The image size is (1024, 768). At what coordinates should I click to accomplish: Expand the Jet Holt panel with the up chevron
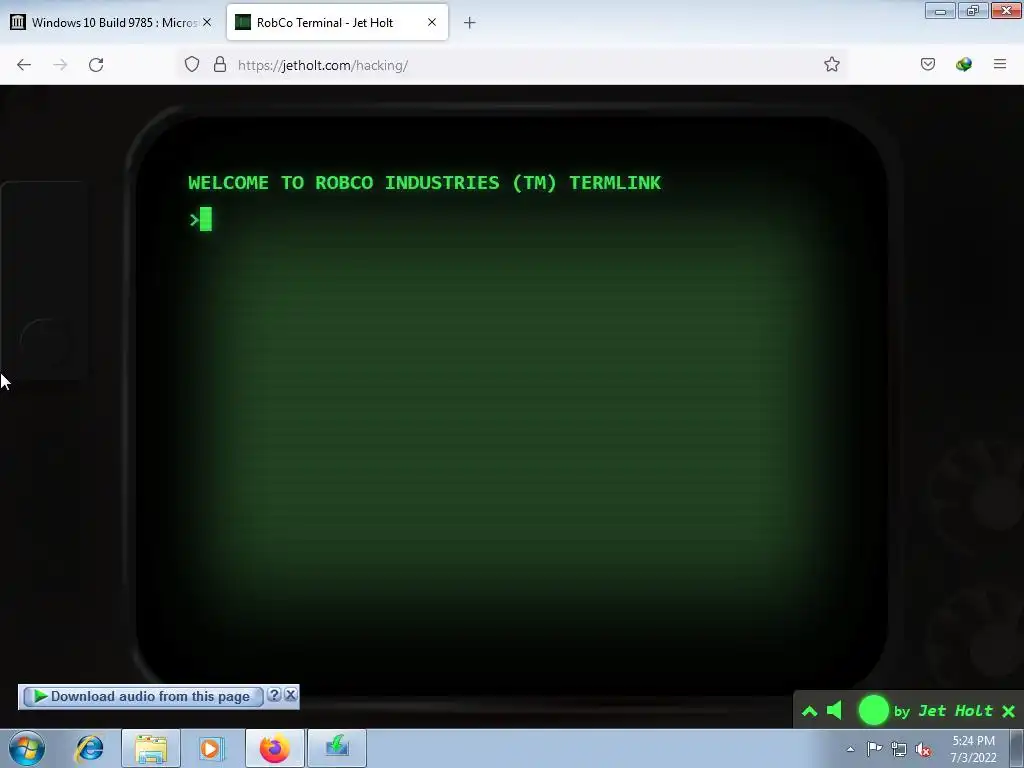pyautogui.click(x=809, y=711)
